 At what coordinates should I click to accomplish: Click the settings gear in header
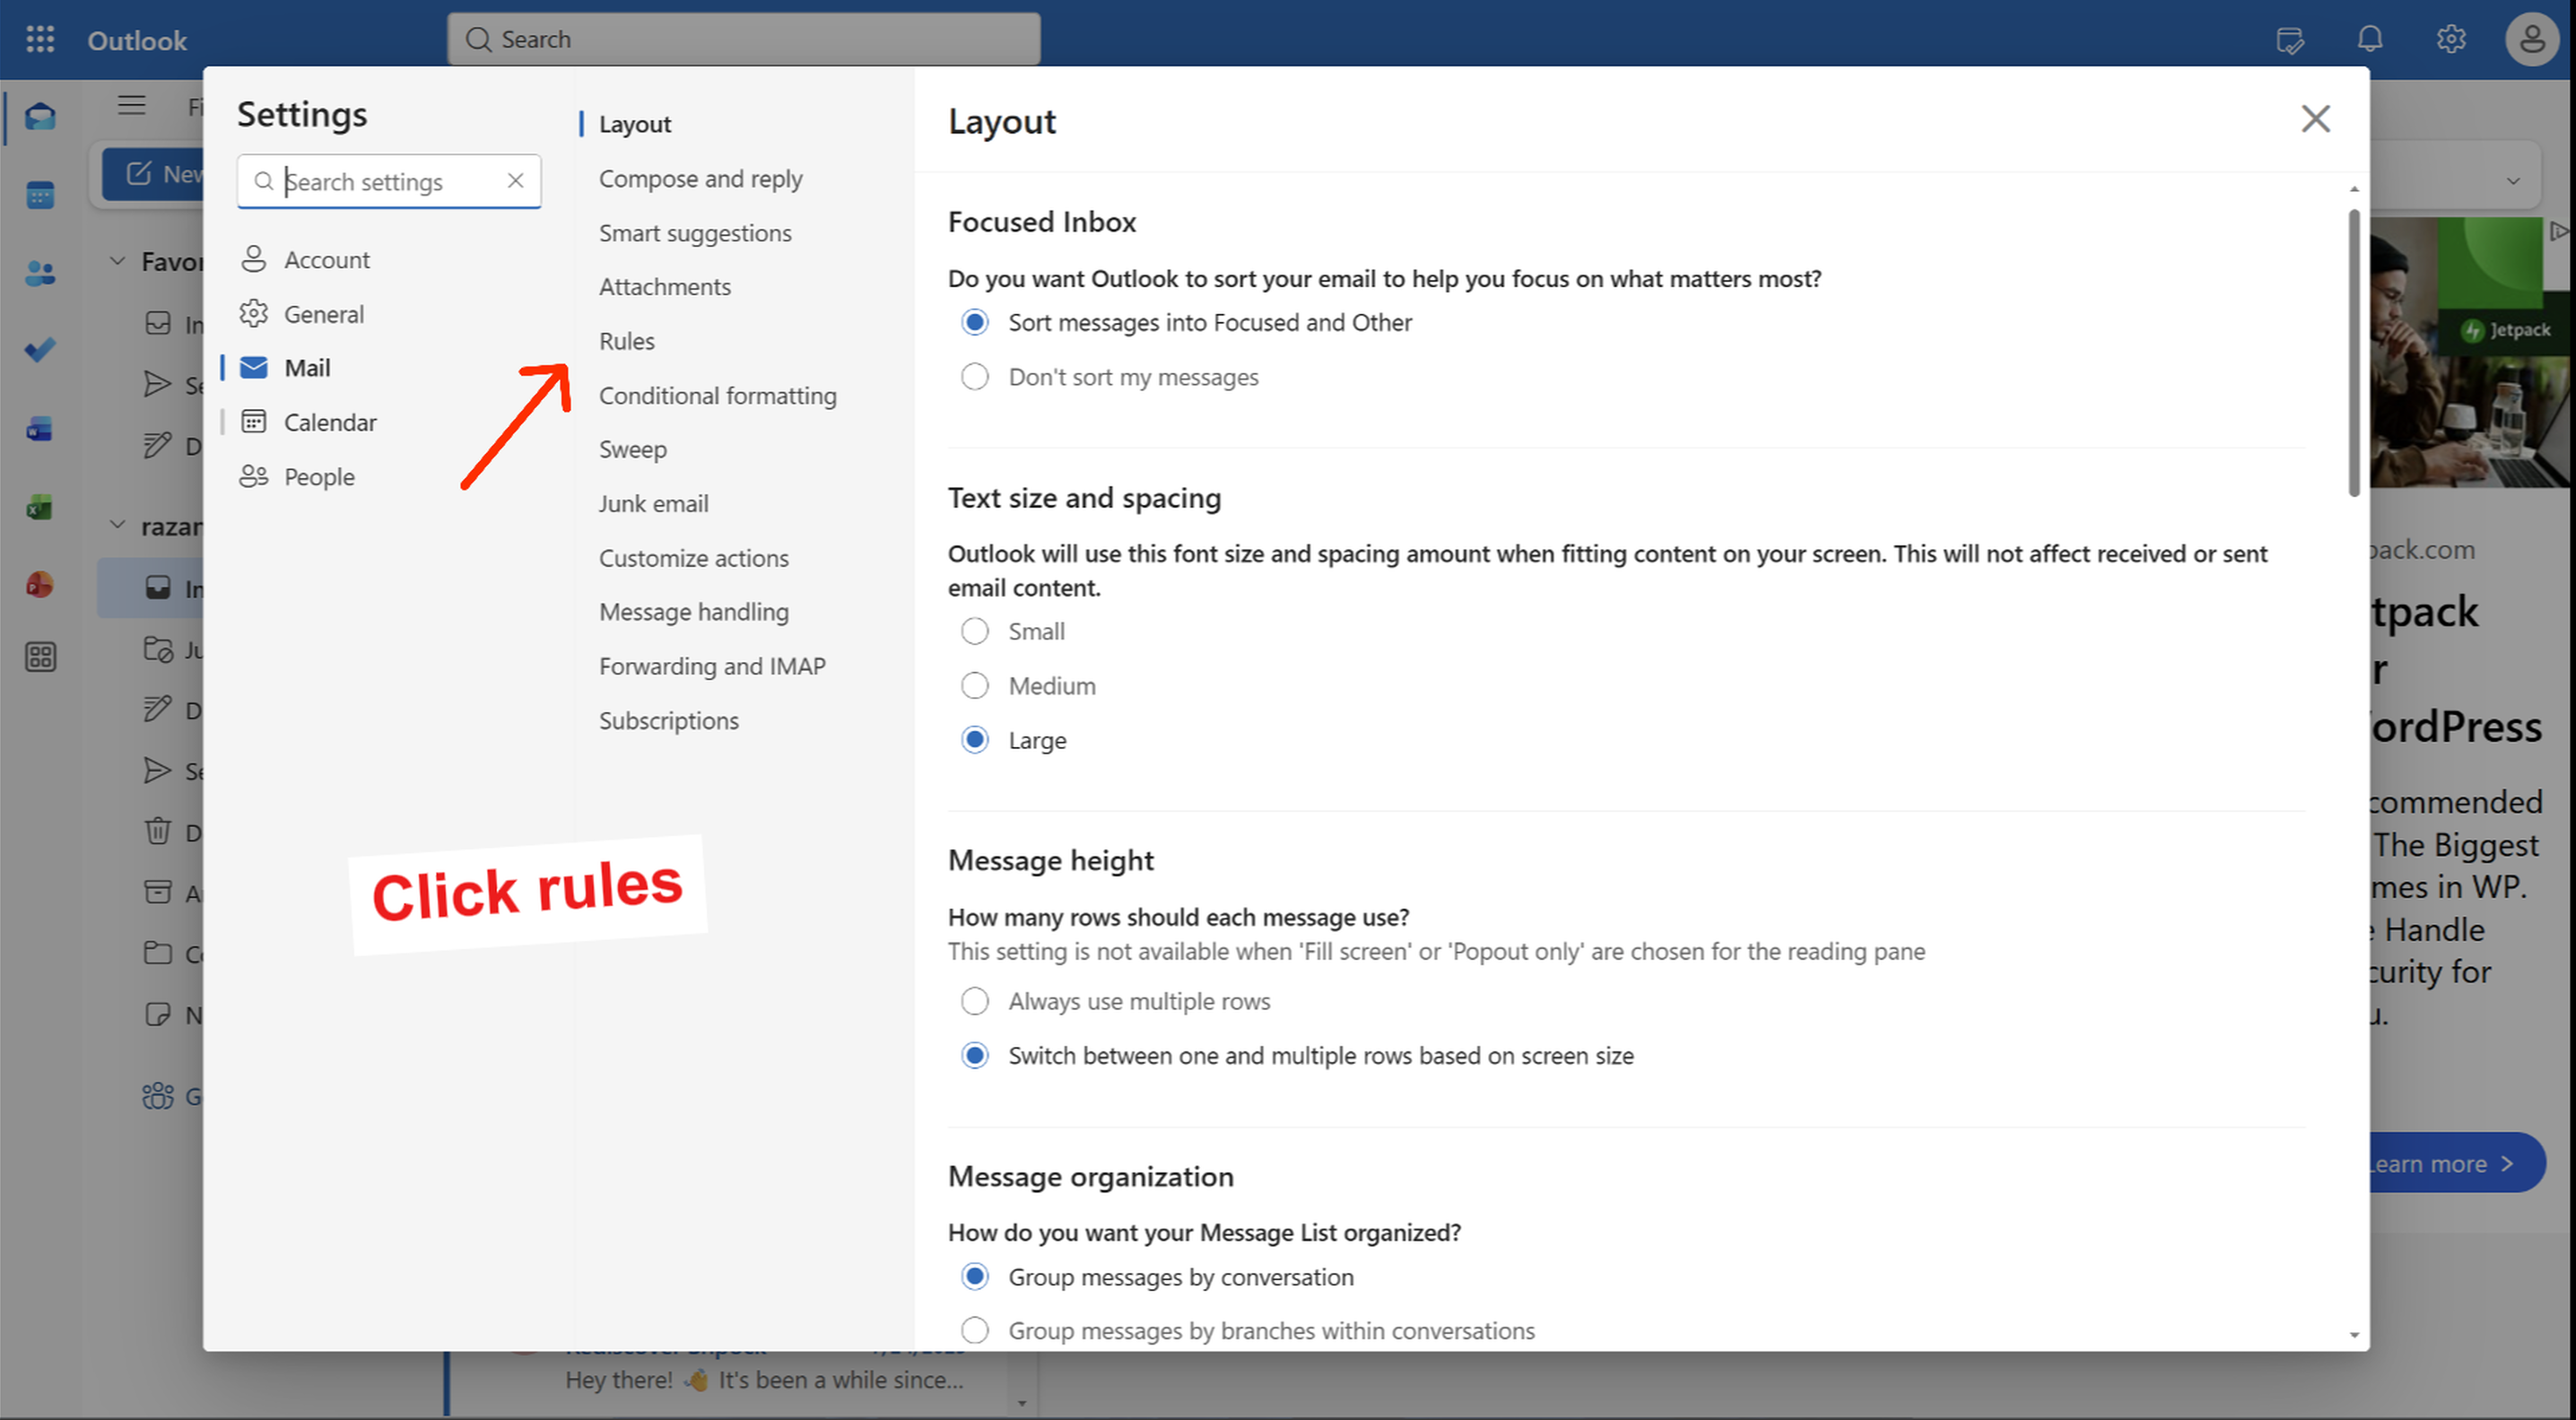(2451, 39)
